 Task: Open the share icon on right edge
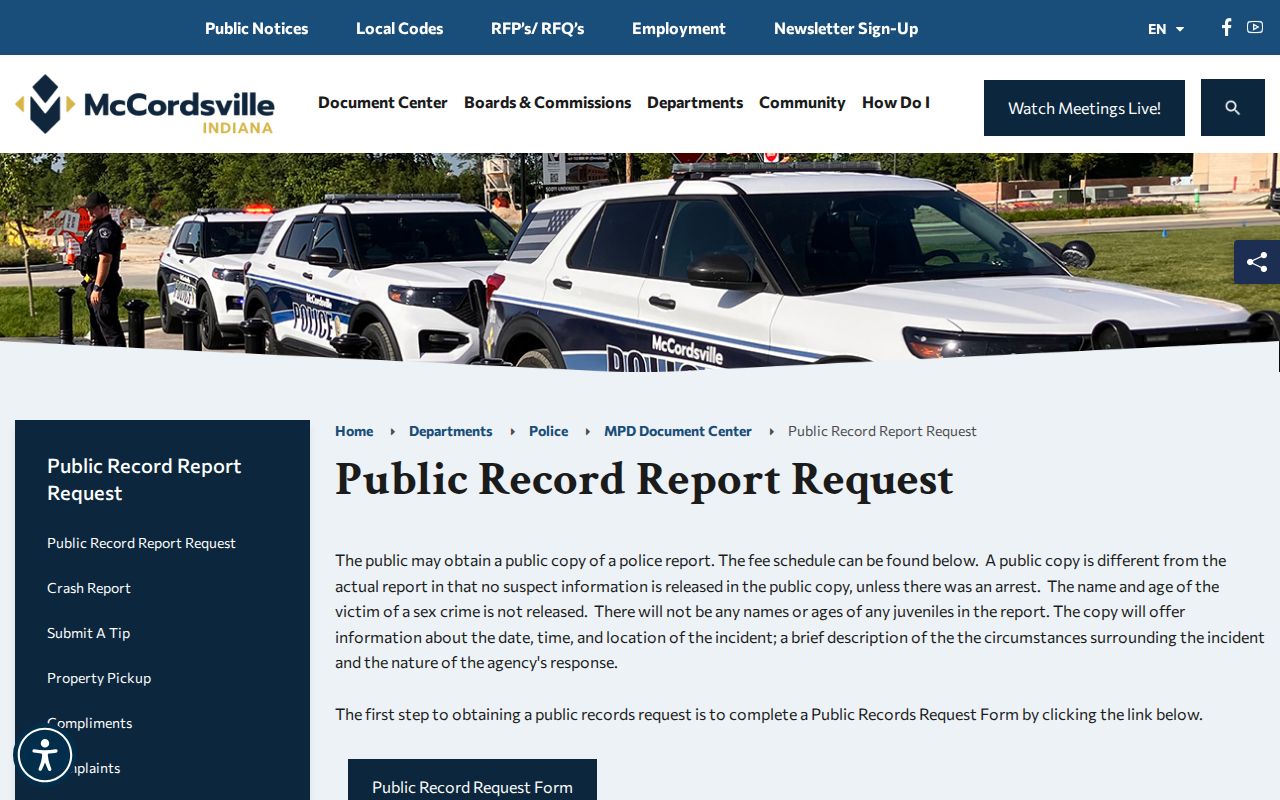pos(1257,262)
